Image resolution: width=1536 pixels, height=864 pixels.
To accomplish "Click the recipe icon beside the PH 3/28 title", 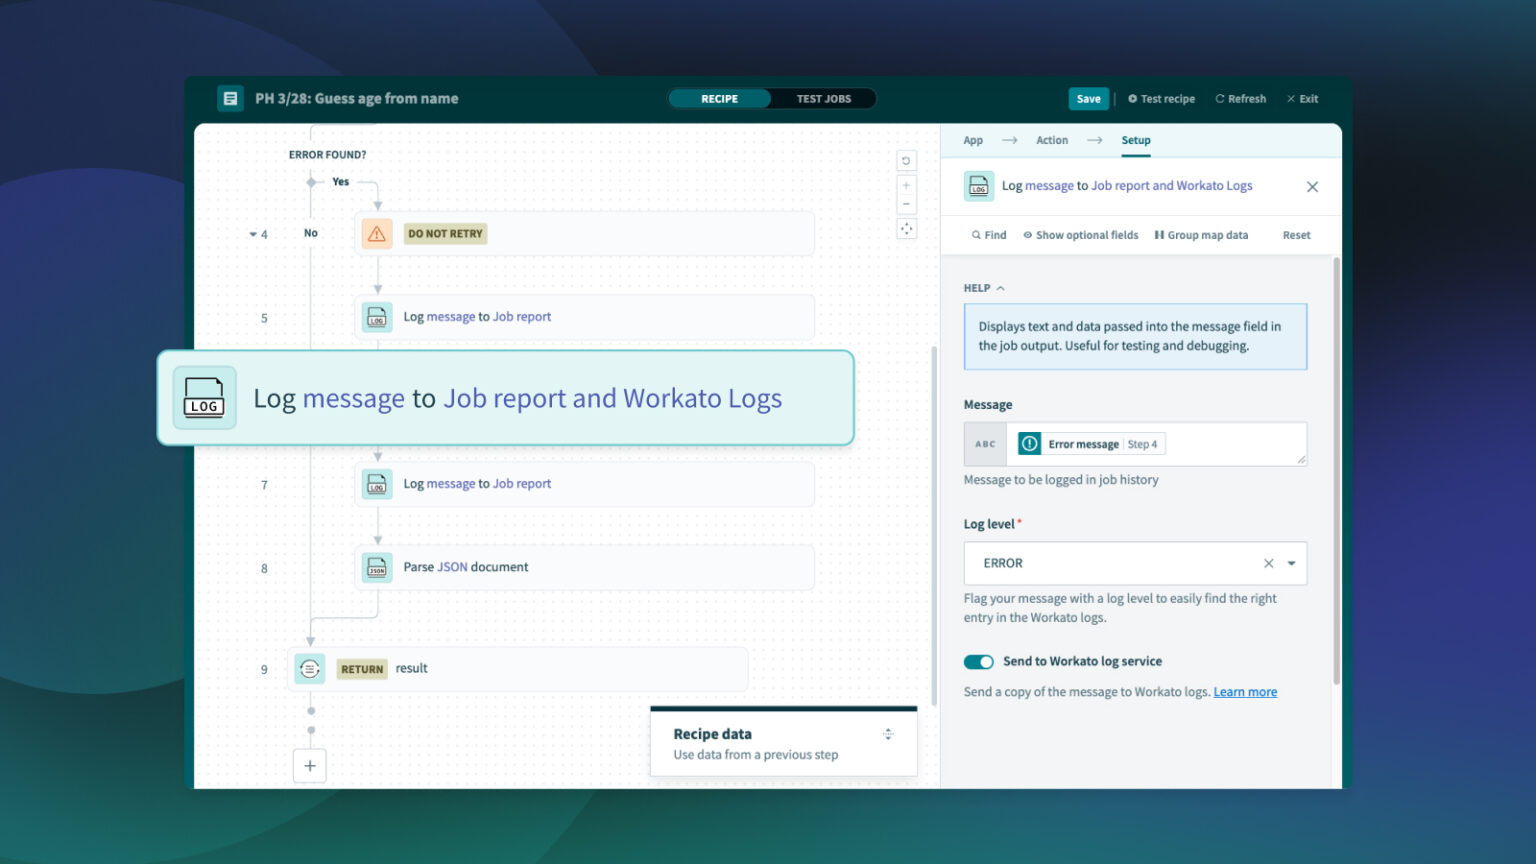I will click(231, 98).
